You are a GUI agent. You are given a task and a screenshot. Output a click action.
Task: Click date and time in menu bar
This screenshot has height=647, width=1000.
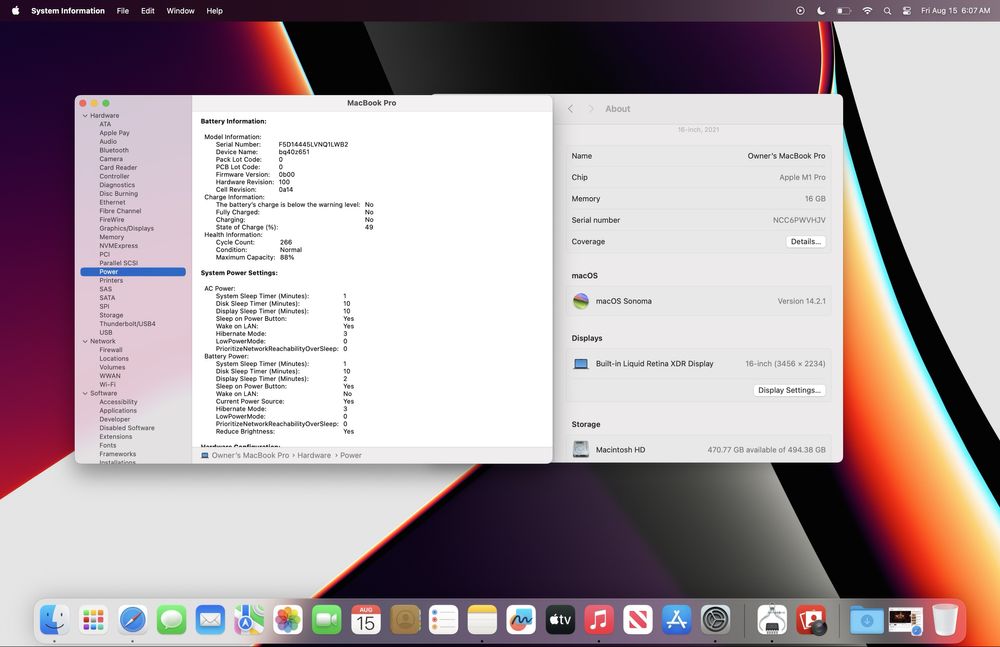[x=955, y=11]
